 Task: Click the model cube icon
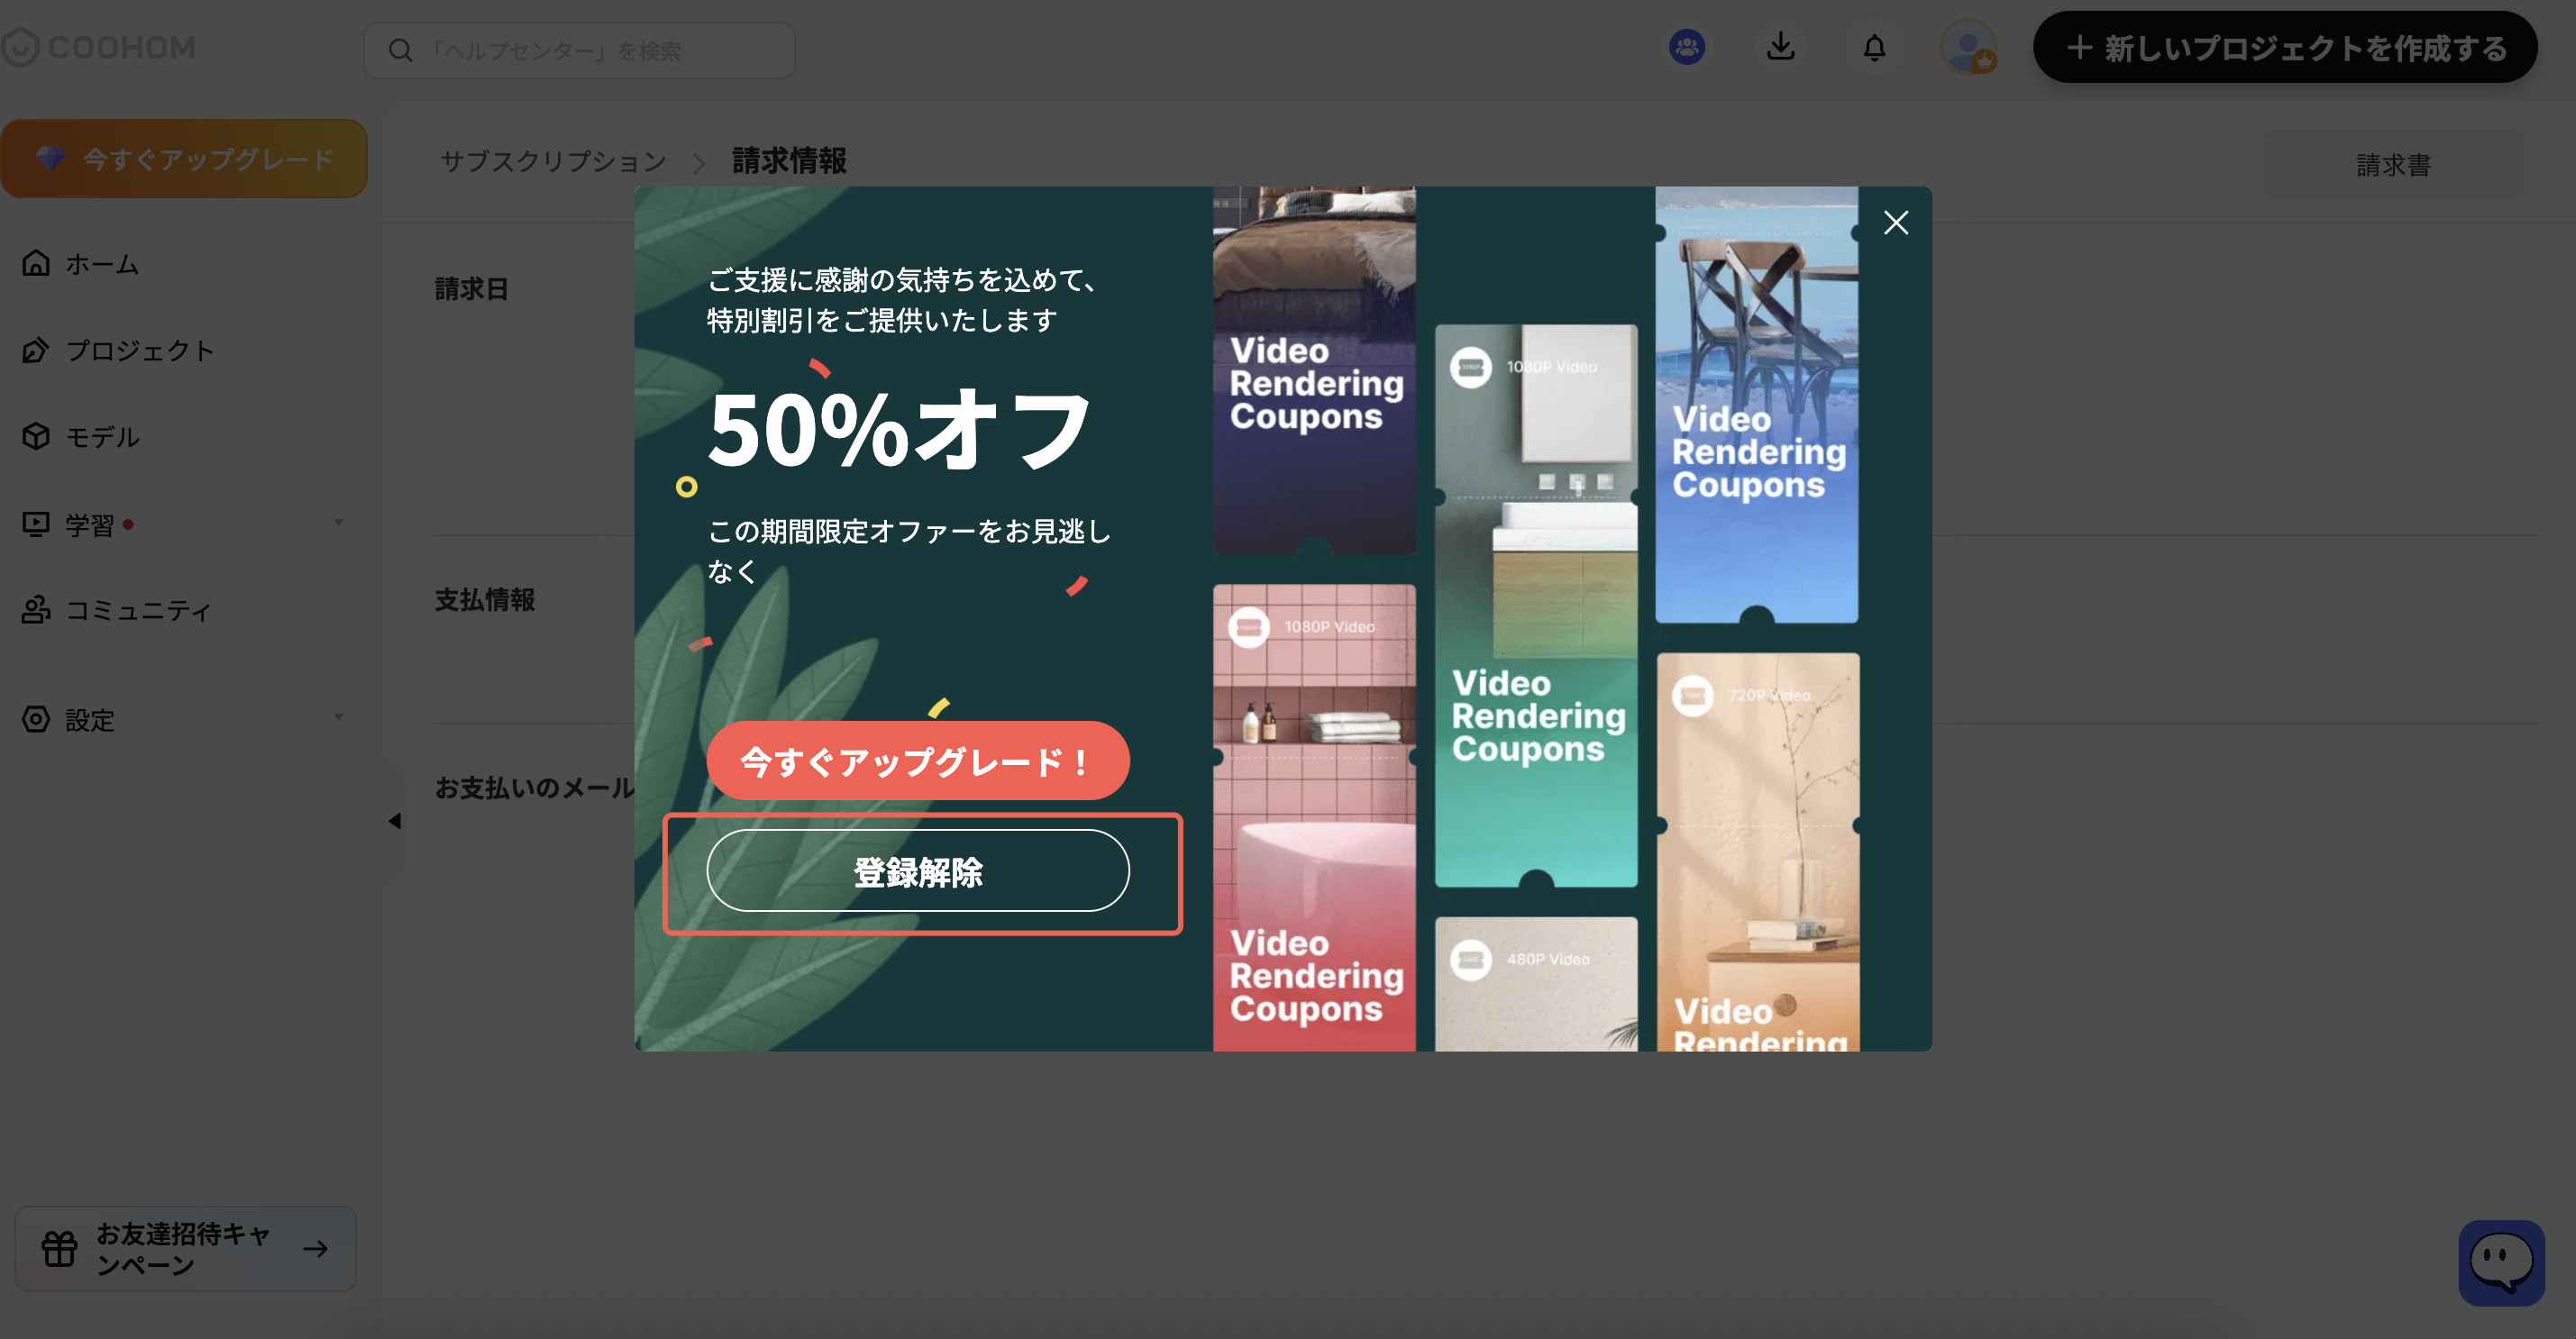36,436
